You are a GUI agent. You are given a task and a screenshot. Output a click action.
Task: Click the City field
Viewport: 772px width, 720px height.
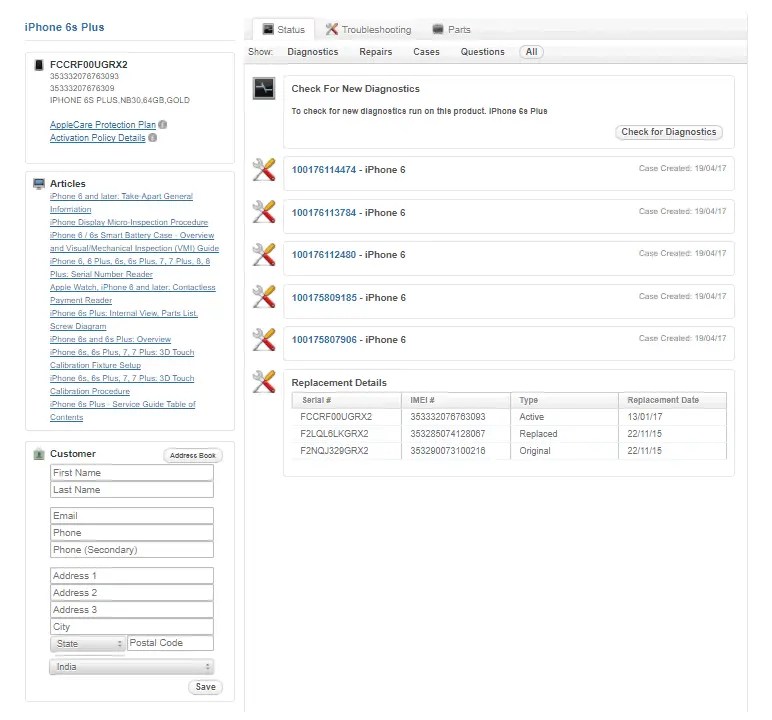132,627
